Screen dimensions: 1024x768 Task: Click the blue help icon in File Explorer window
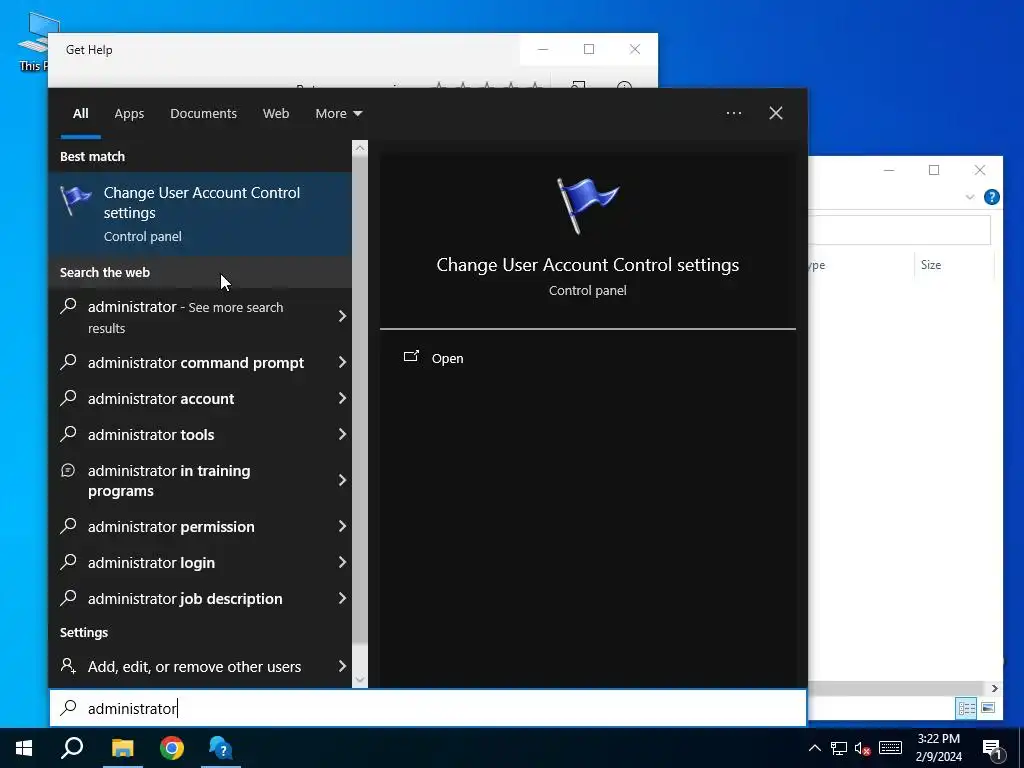coord(991,197)
